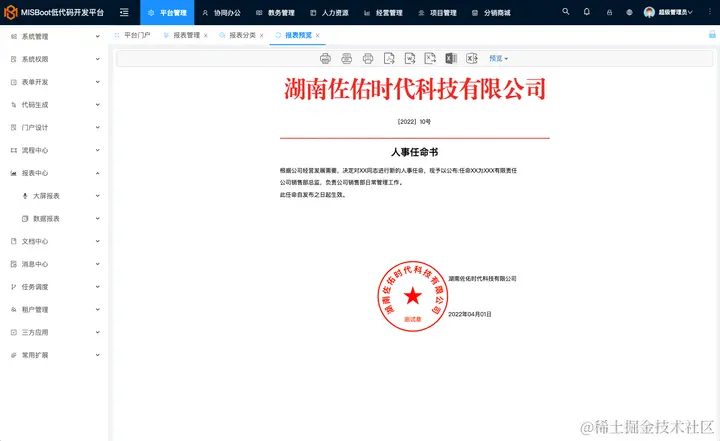
Task: Expand the 系统管理 chevron
Action: 97,36
